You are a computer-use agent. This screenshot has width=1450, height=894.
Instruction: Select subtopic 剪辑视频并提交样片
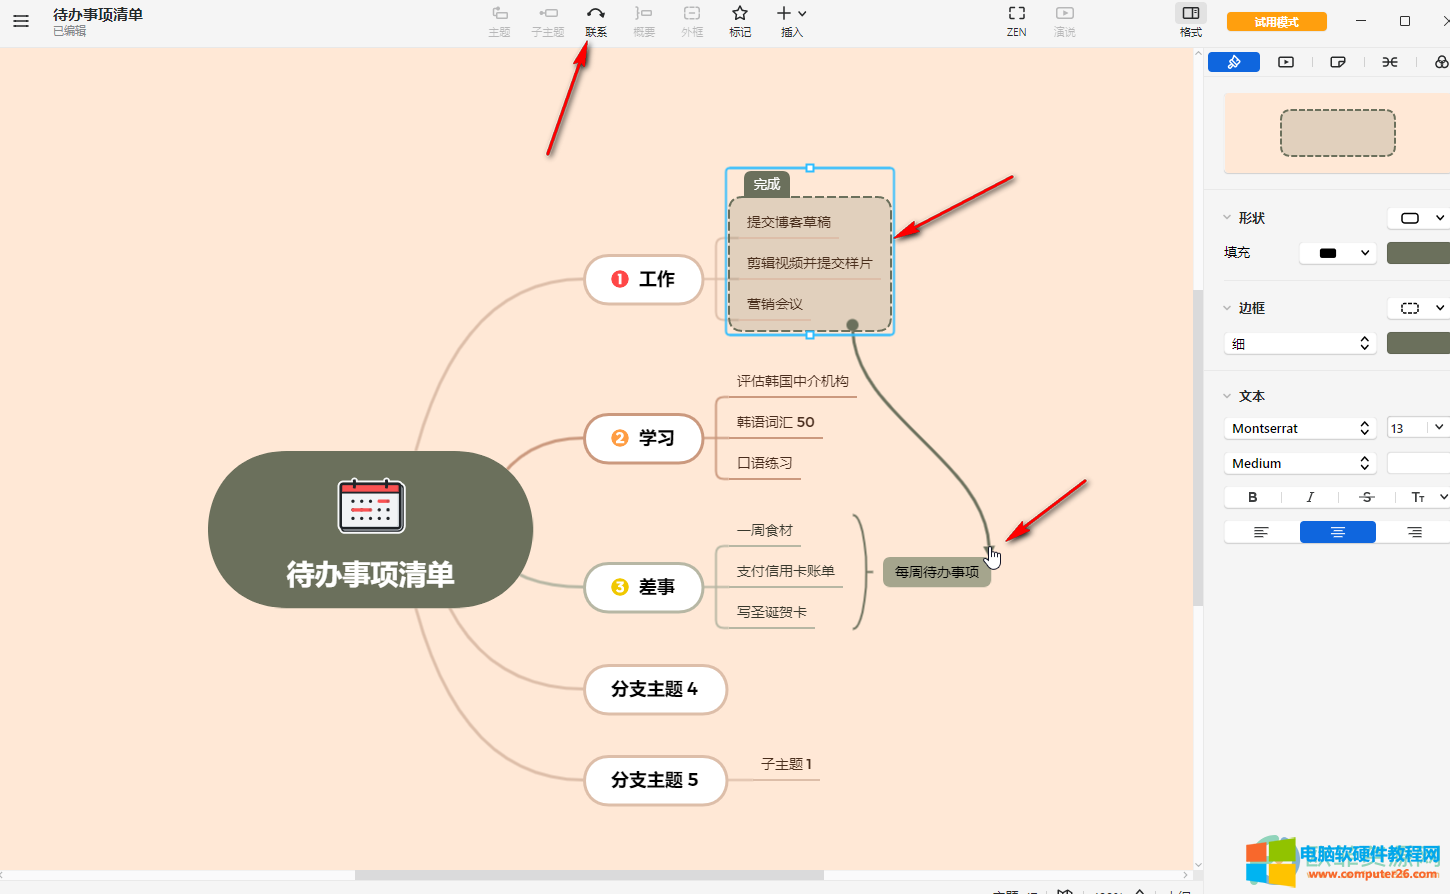810,263
